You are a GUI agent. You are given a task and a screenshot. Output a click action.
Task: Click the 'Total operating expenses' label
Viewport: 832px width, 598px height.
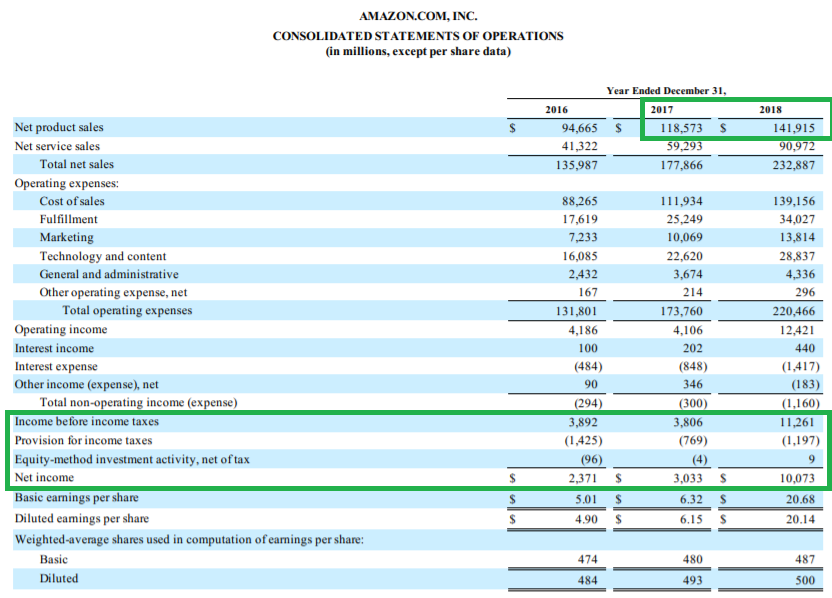127,310
